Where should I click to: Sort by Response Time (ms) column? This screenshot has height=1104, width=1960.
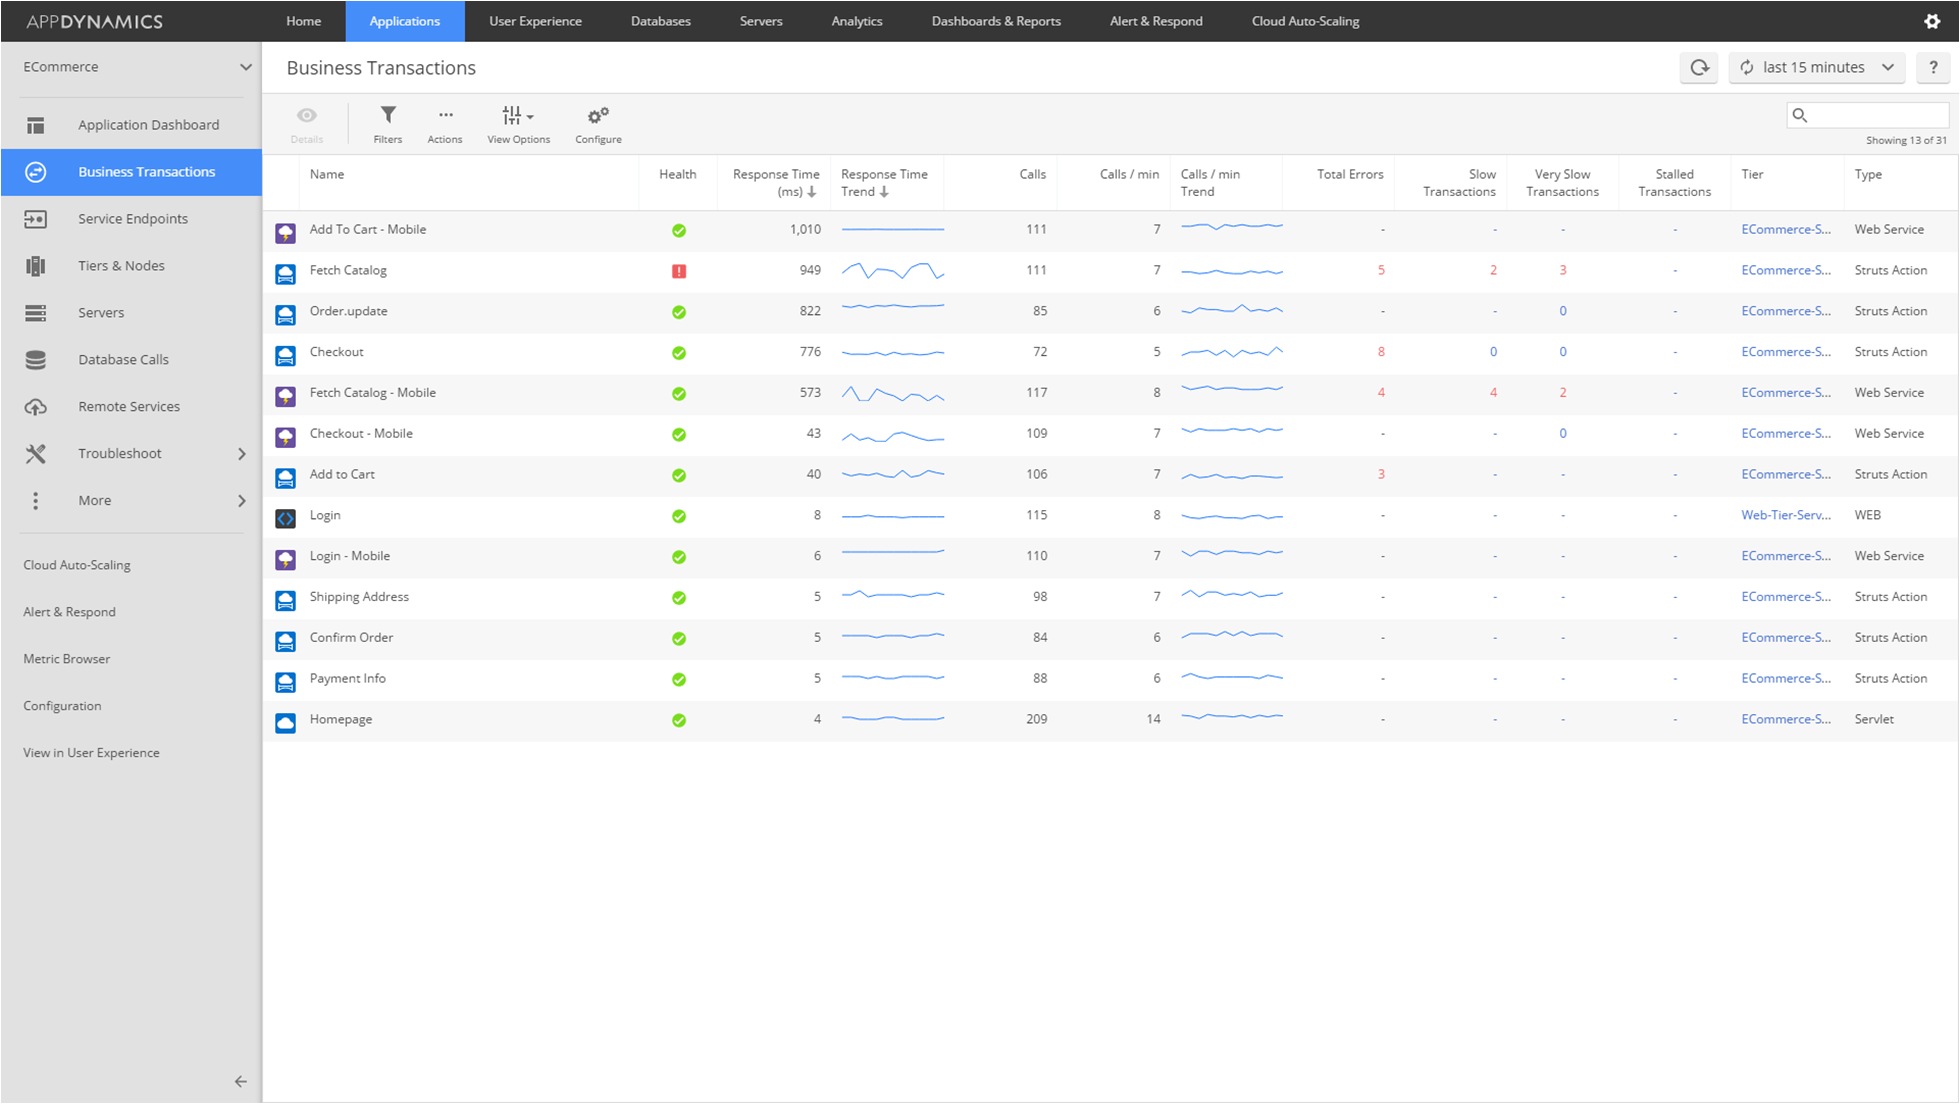(776, 182)
